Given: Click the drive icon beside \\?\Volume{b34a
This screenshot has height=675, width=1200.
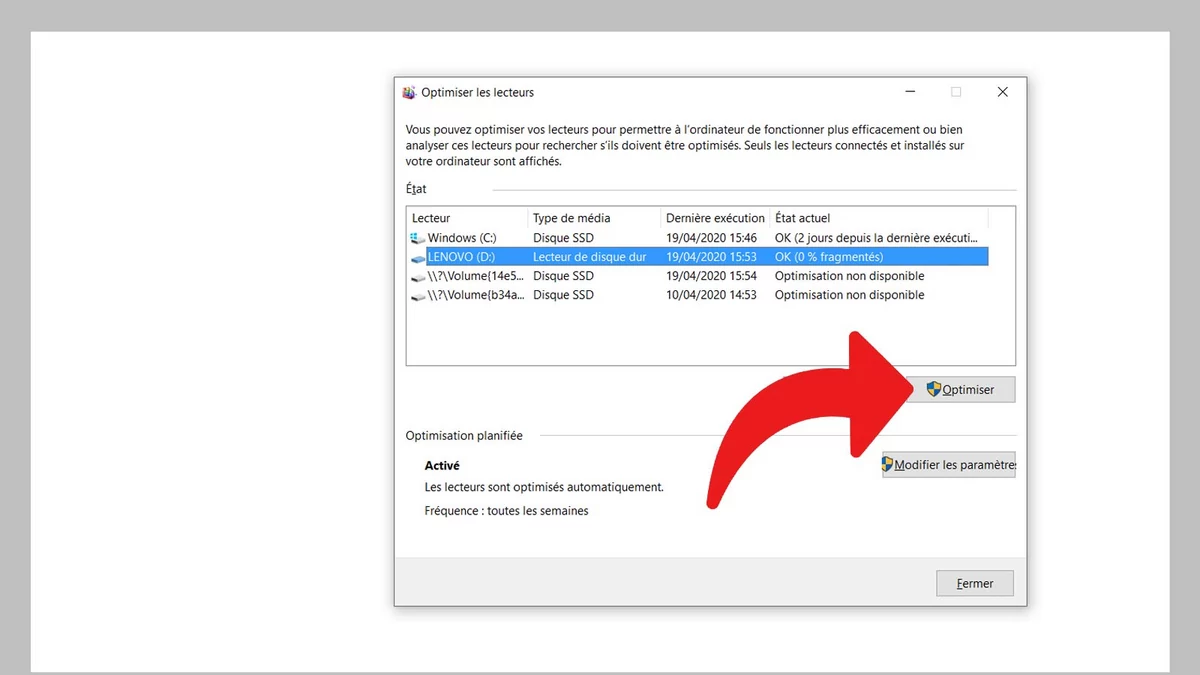Looking at the screenshot, I should (417, 295).
